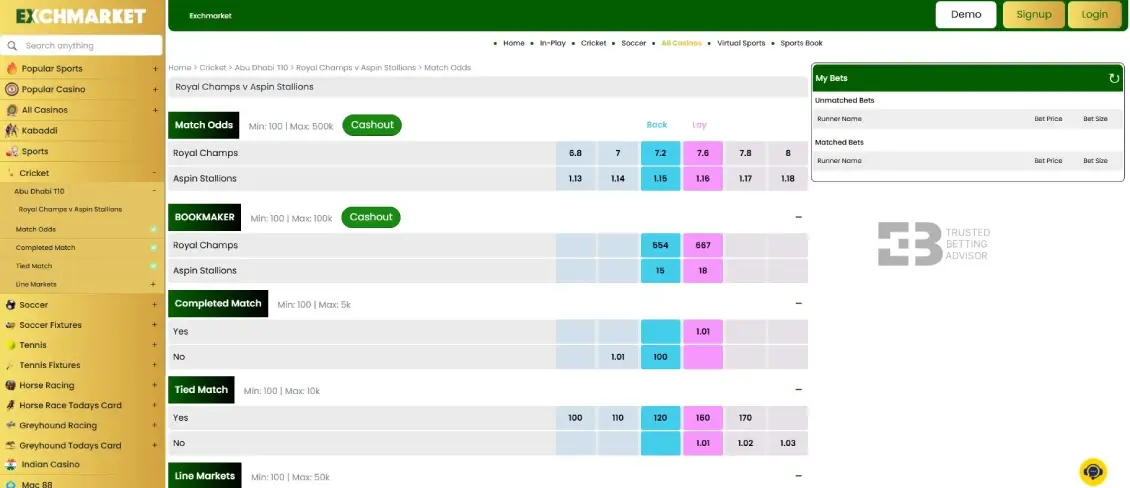Lay Tied Match Yes at 160
The width and height of the screenshot is (1130, 488).
click(x=703, y=417)
